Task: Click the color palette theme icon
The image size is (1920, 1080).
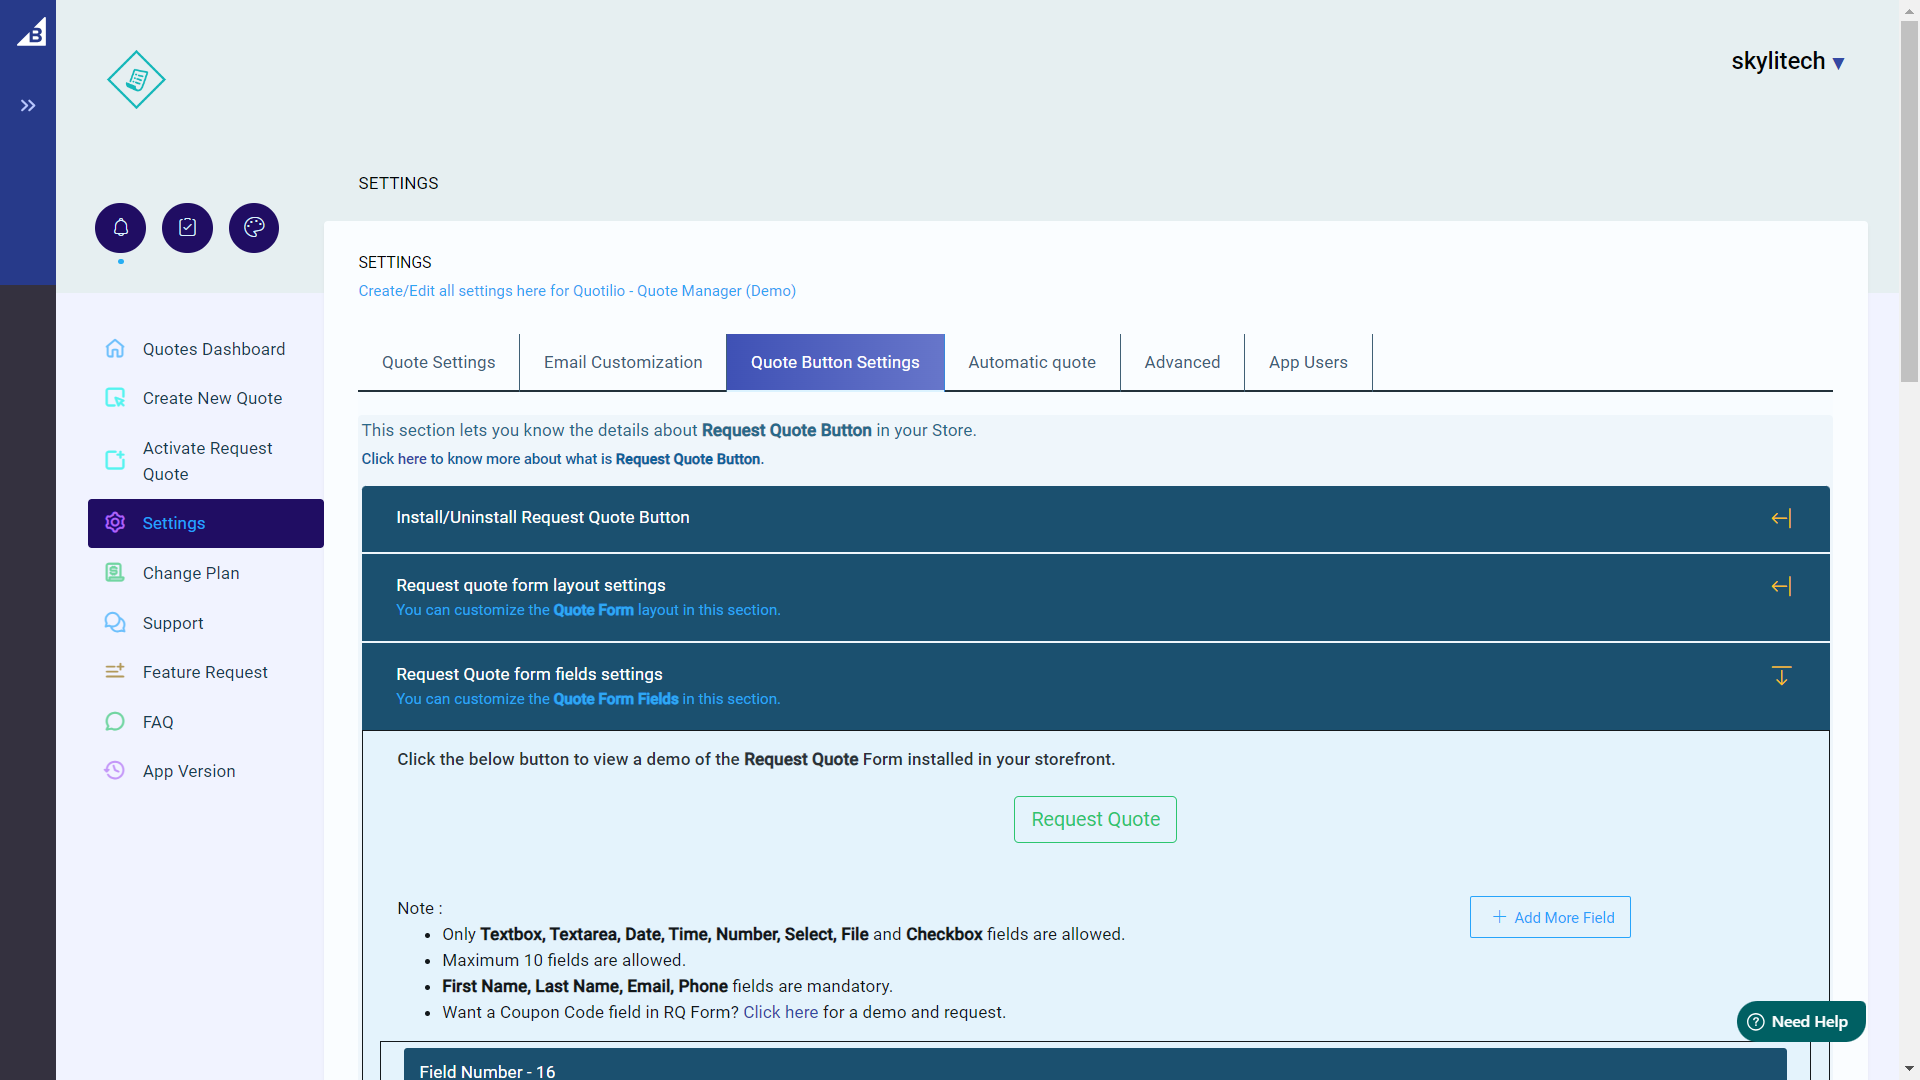Action: tap(254, 228)
